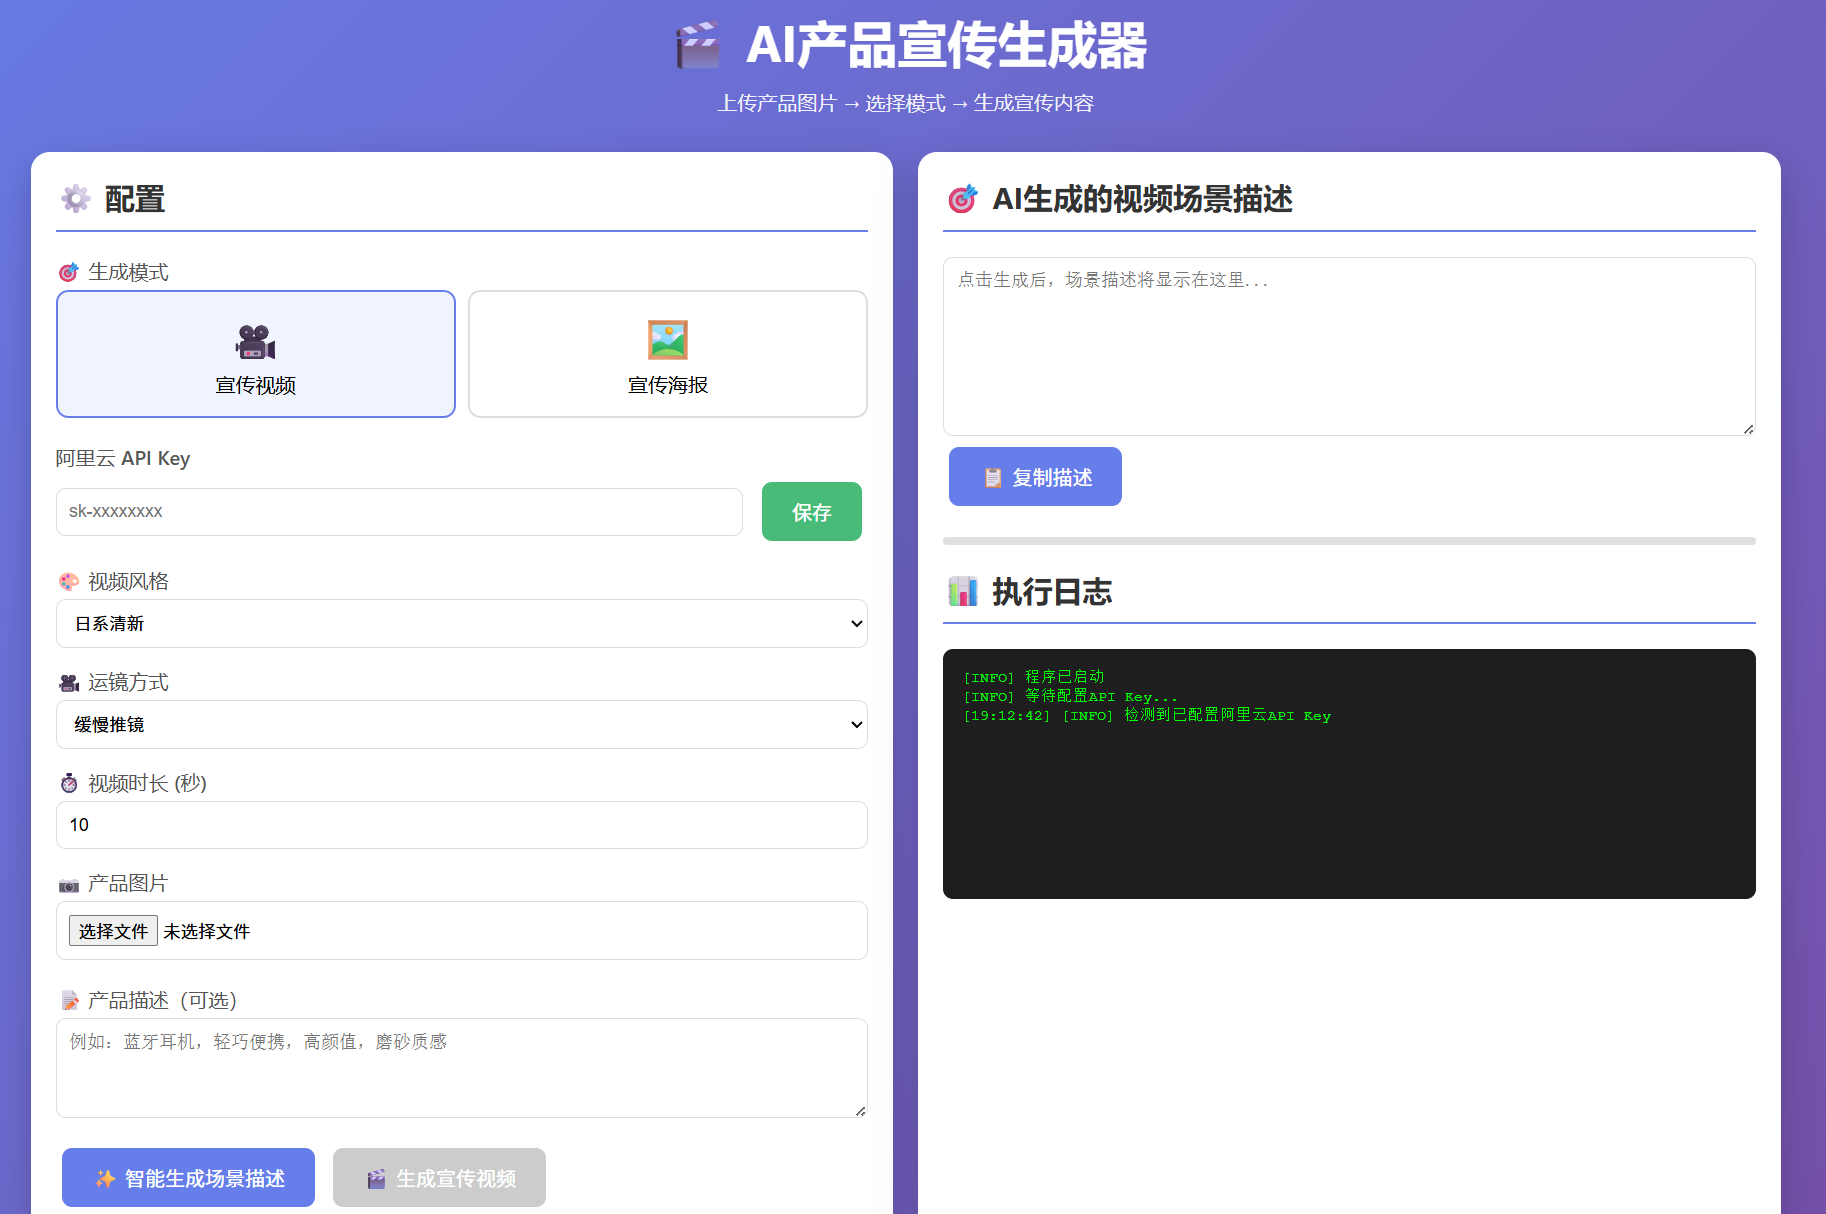Click the subtitle 上传产品图片 → 选择模式 → 生成宣传内容
Viewport: 1826px width, 1214px height.
point(906,103)
